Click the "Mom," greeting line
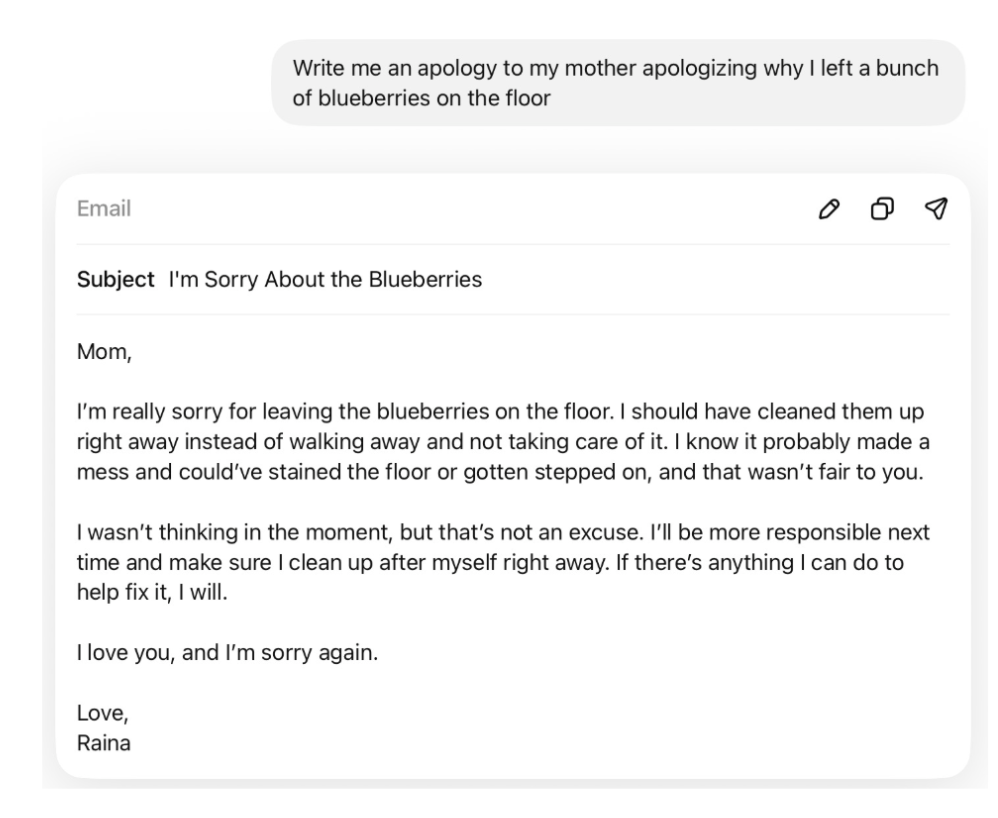This screenshot has width=998, height=818. click(104, 351)
